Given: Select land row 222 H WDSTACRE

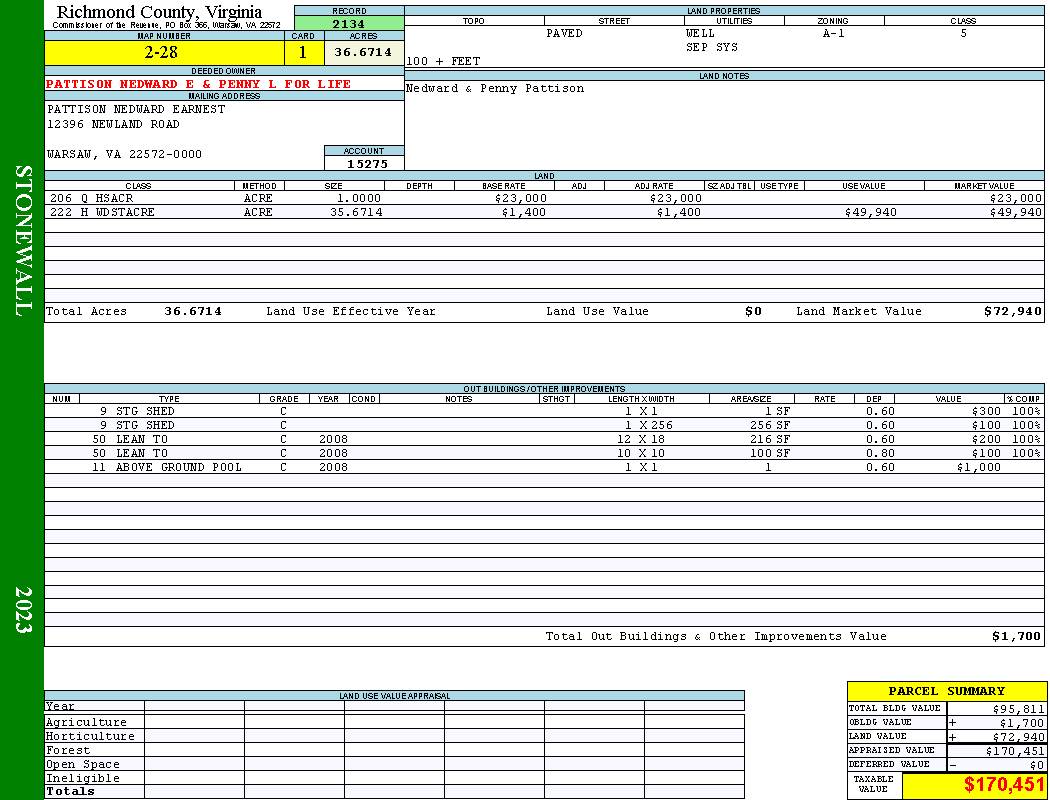Looking at the screenshot, I should point(544,212).
